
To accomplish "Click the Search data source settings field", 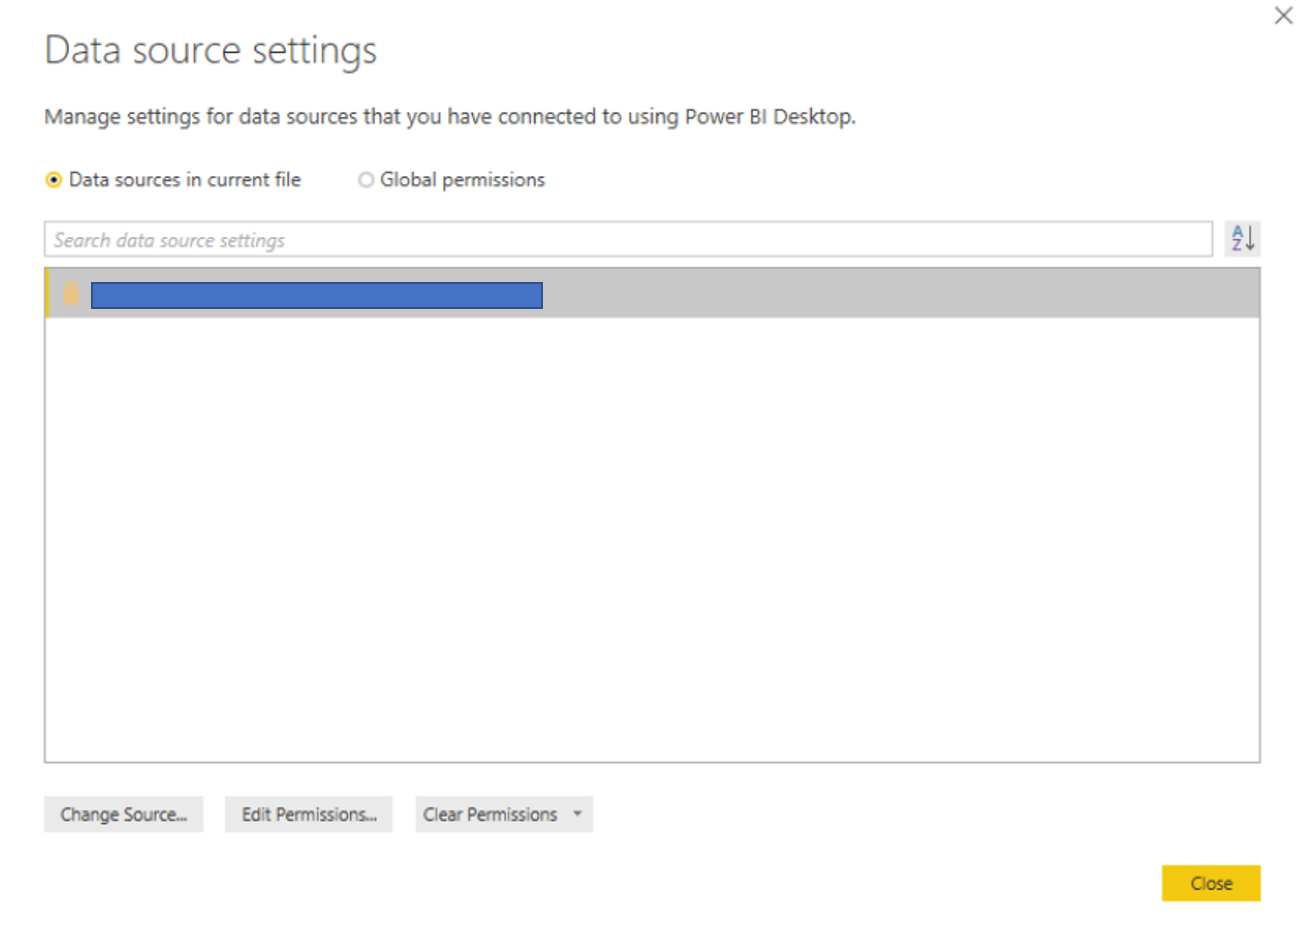I will tap(628, 240).
